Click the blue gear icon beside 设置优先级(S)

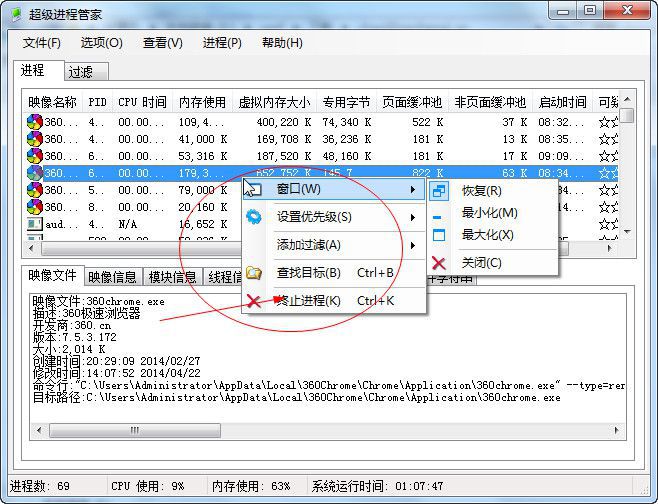pyautogui.click(x=254, y=217)
